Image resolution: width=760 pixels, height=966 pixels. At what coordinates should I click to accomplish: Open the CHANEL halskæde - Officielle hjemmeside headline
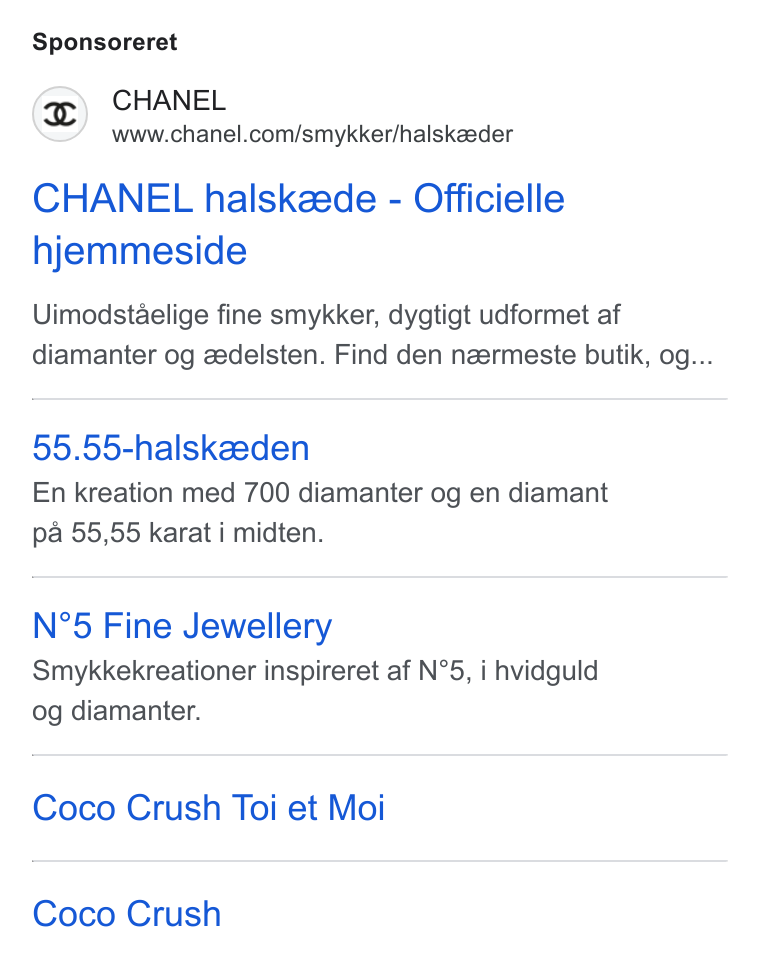(298, 224)
